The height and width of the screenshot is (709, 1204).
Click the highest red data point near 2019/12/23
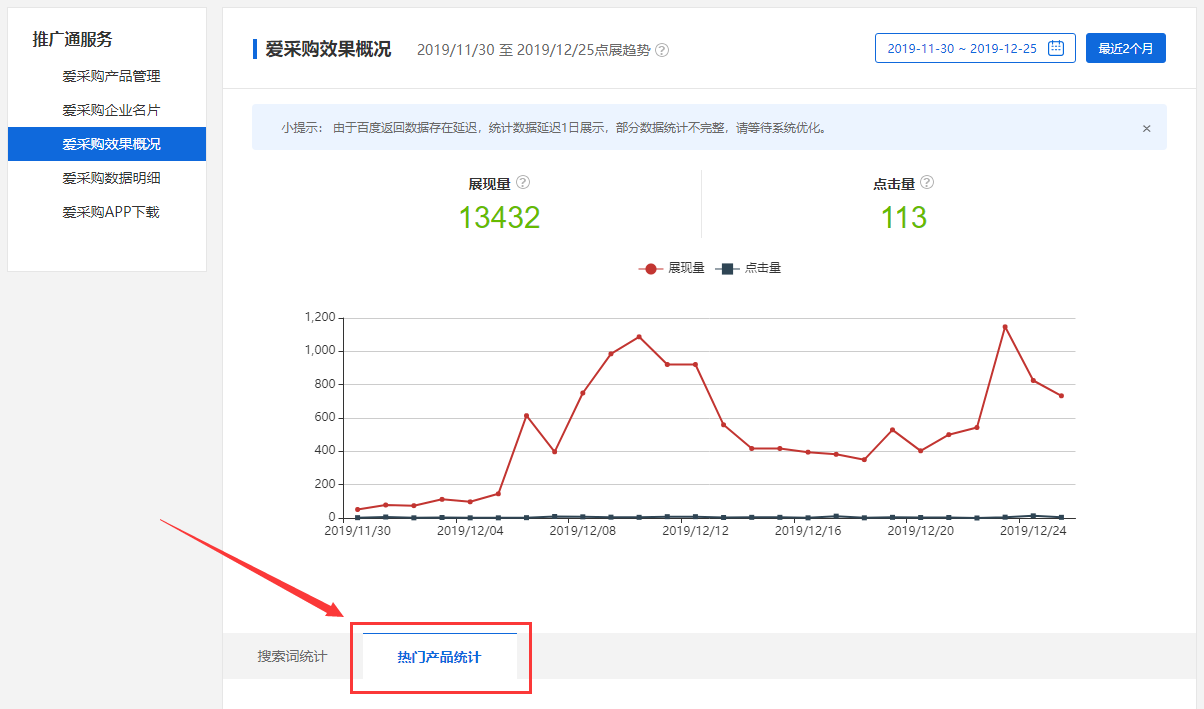pos(1005,327)
